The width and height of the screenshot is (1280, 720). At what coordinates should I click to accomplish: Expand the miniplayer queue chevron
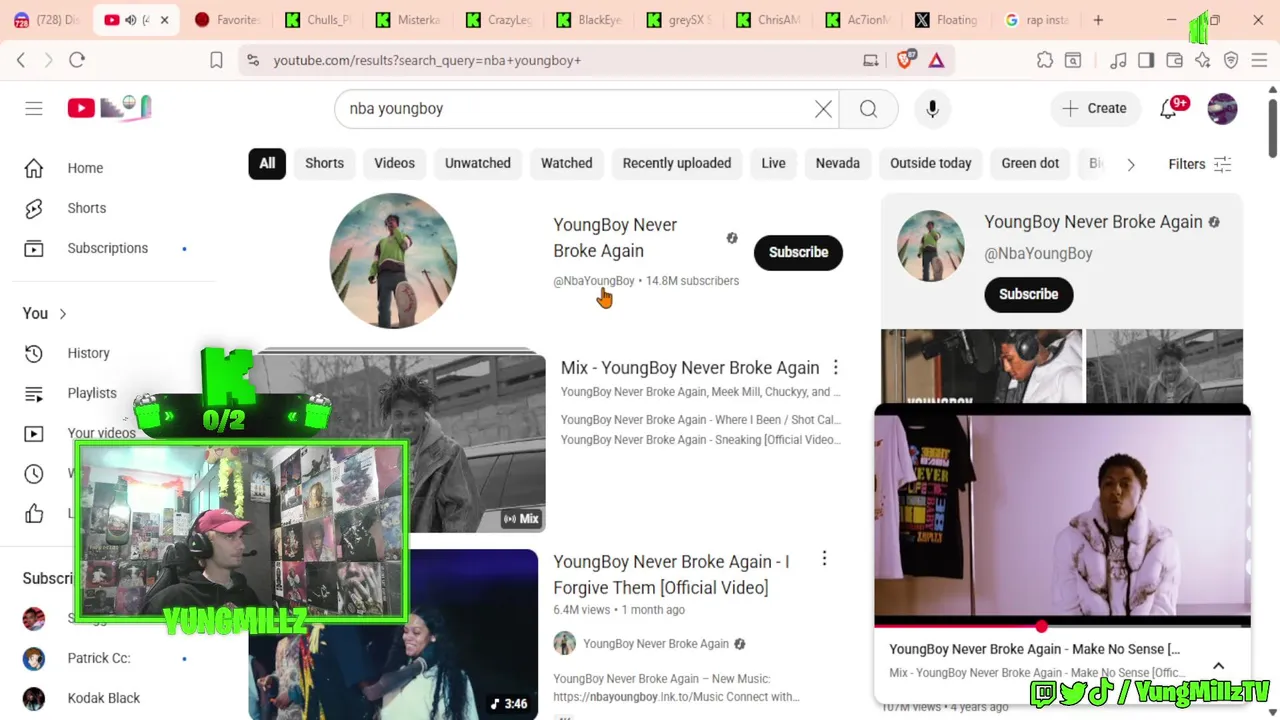click(1218, 665)
